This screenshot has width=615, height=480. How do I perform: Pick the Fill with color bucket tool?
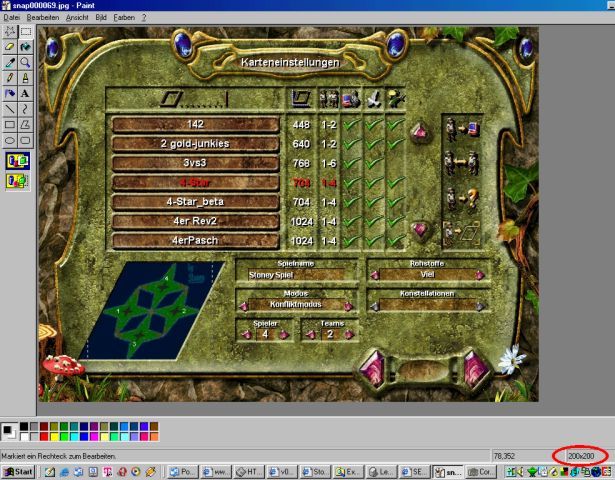coord(25,47)
